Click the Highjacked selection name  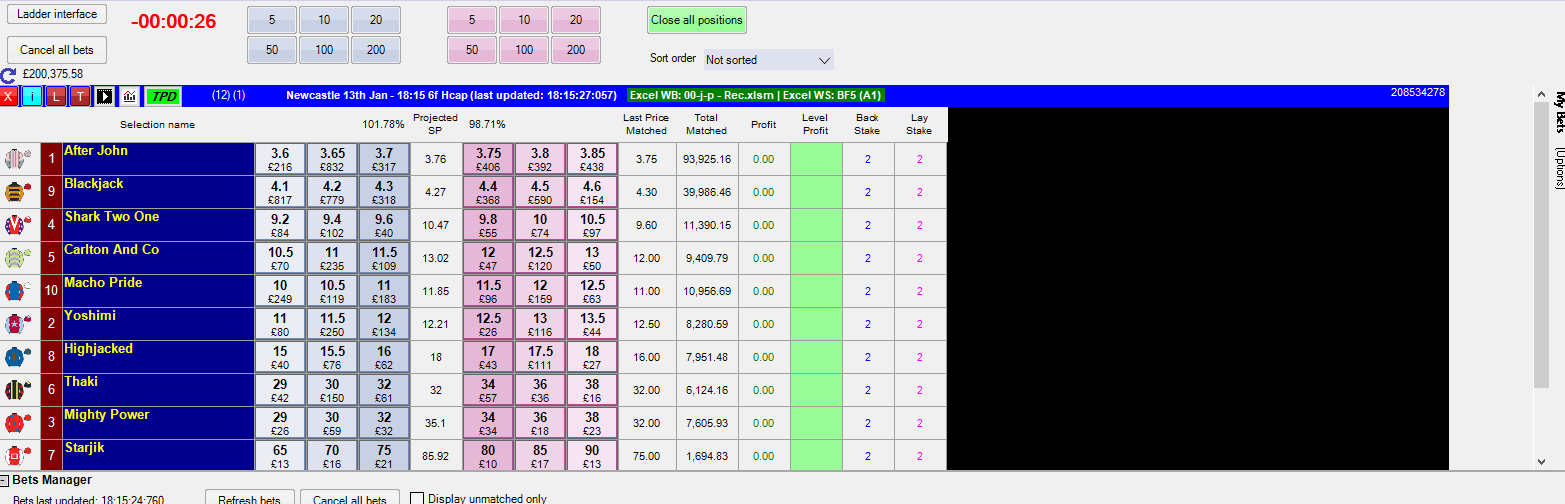[x=98, y=349]
